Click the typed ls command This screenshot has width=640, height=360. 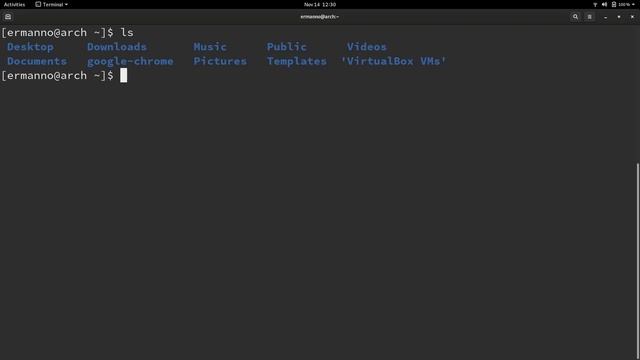click(127, 33)
